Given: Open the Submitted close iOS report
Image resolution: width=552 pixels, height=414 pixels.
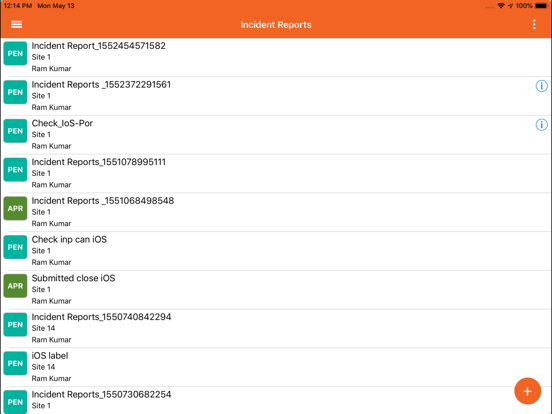Looking at the screenshot, I should 276,289.
